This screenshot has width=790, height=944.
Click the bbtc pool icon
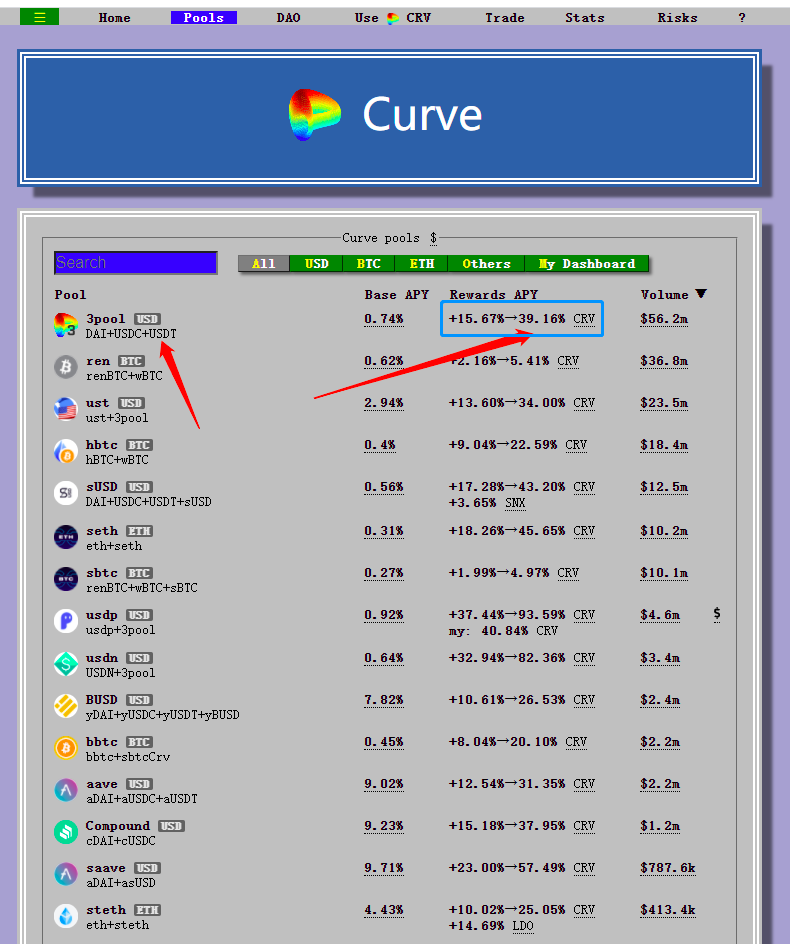pos(66,748)
